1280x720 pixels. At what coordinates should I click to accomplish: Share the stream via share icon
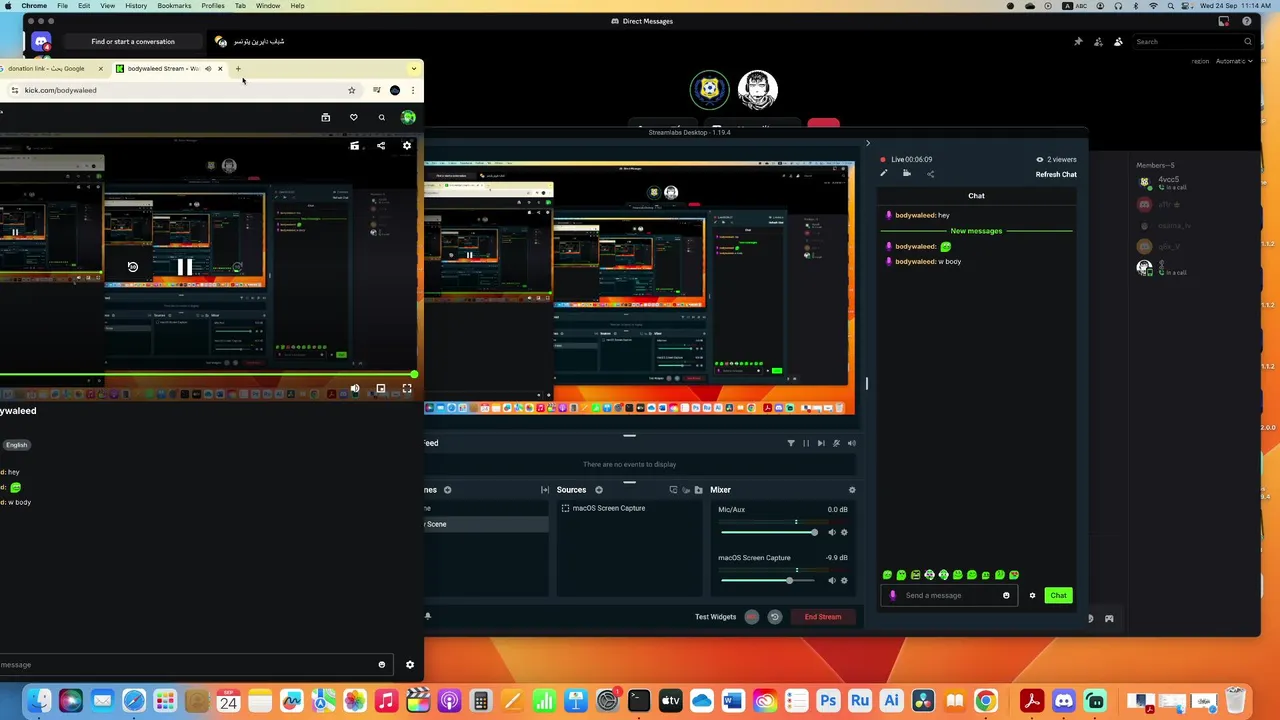pyautogui.click(x=930, y=174)
